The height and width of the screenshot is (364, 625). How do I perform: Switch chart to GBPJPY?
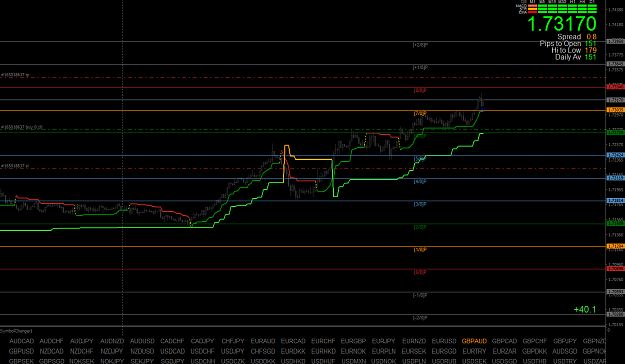pyautogui.click(x=565, y=341)
